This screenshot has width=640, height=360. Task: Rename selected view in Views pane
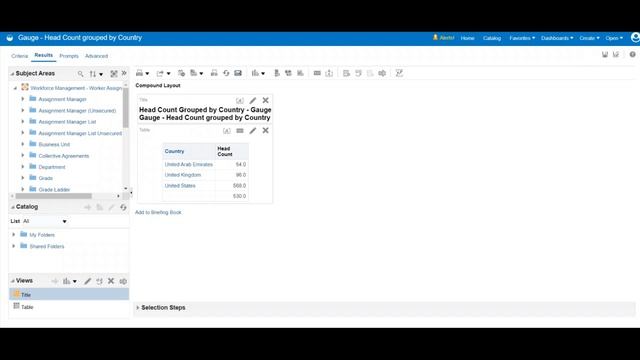[x=123, y=281]
